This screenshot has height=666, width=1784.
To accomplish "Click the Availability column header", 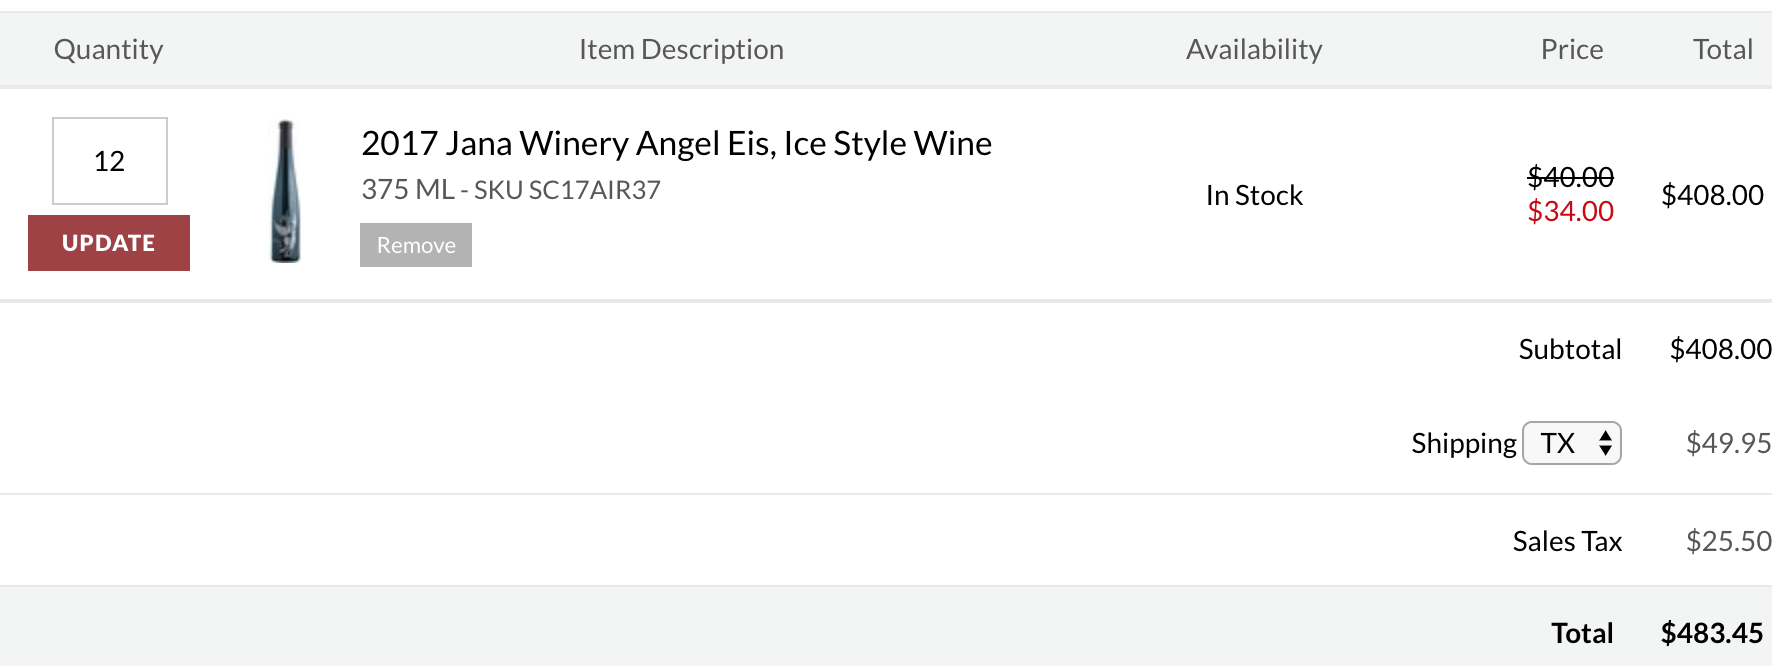I will pos(1254,49).
